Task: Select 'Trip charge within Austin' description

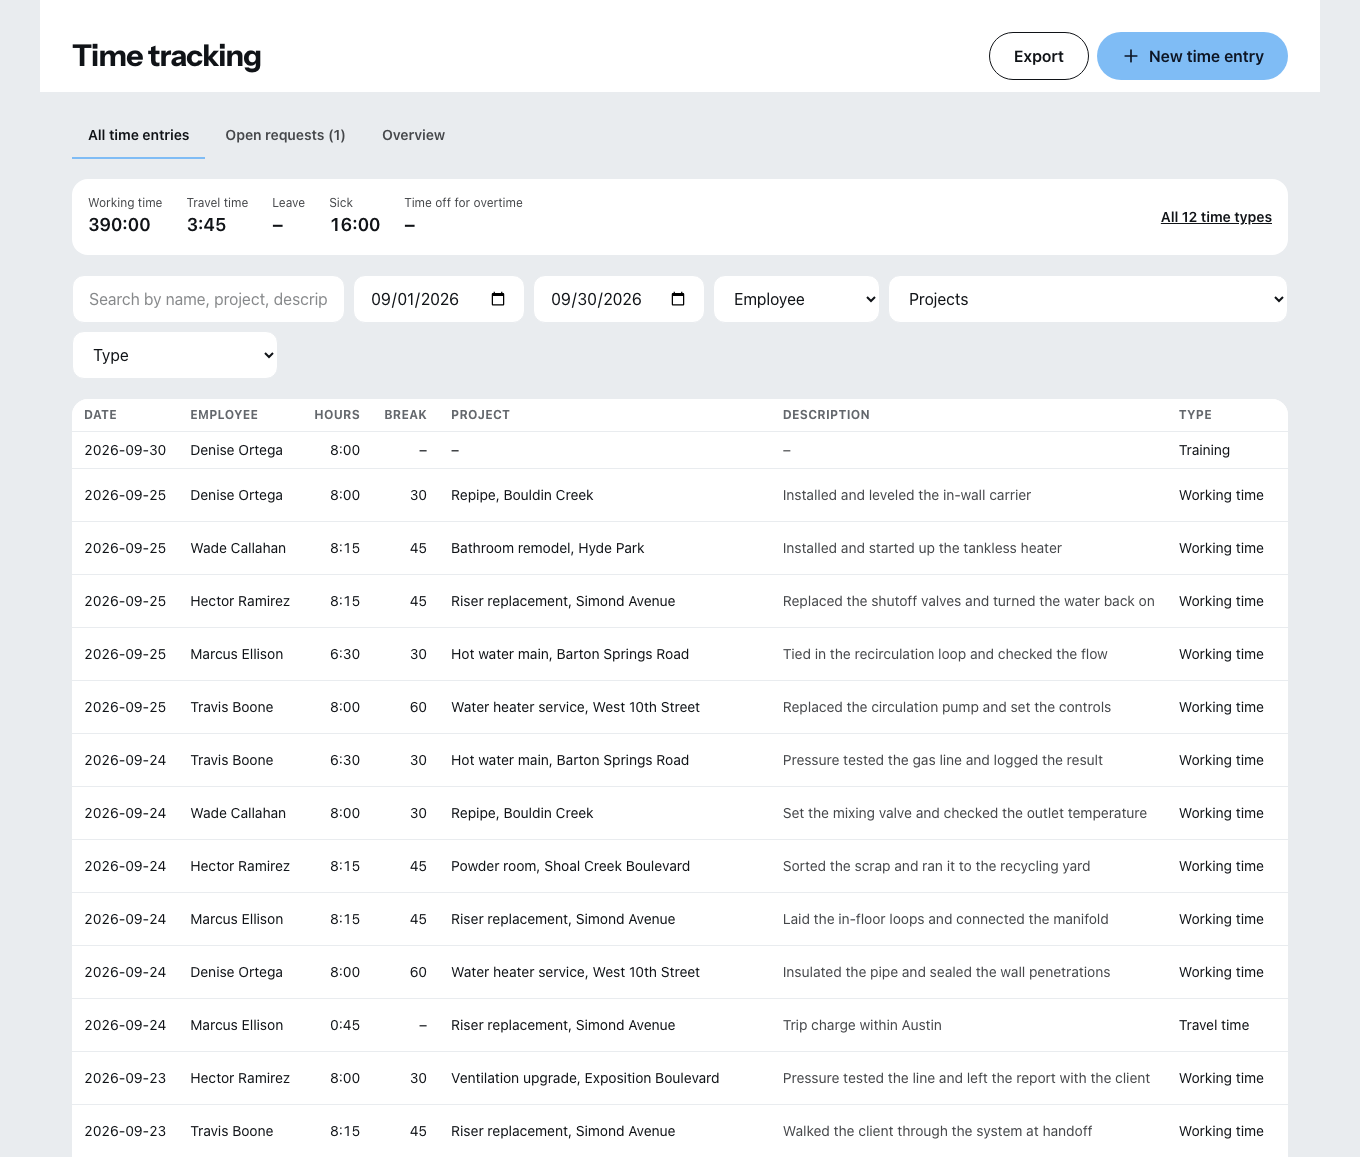Action: pyautogui.click(x=862, y=1025)
